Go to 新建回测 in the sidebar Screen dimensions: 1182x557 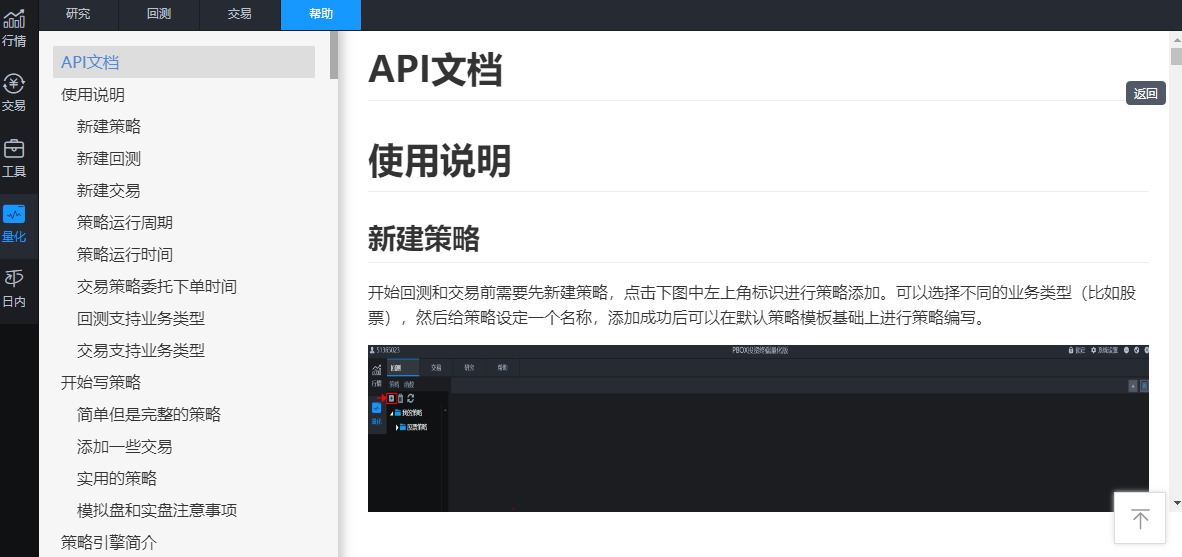coord(109,159)
